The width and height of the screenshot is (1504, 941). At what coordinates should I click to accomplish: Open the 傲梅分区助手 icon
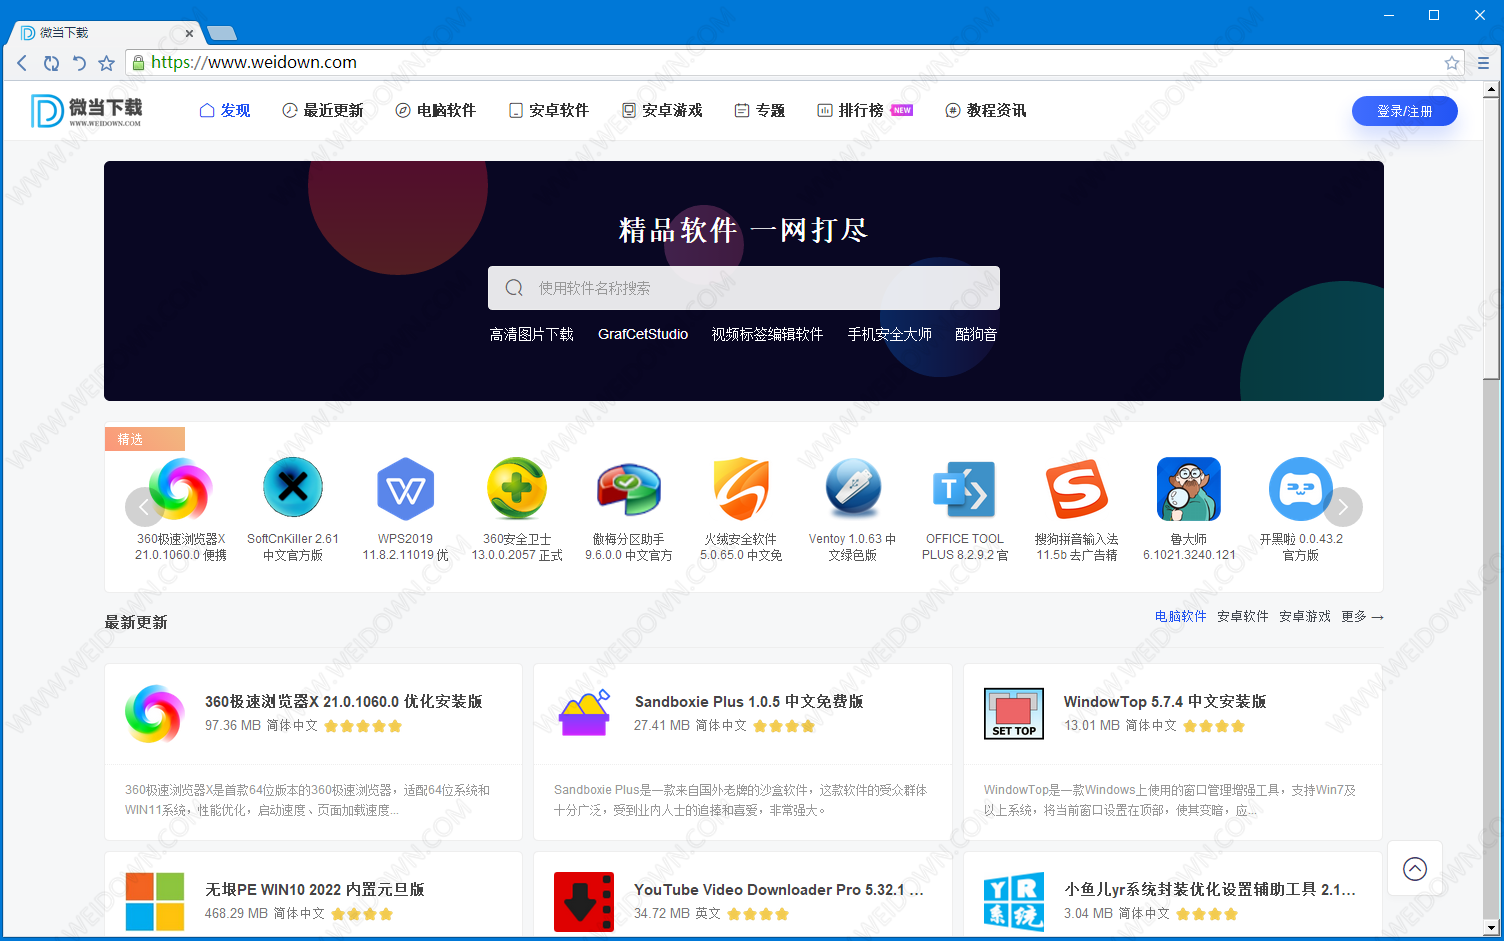coord(629,489)
